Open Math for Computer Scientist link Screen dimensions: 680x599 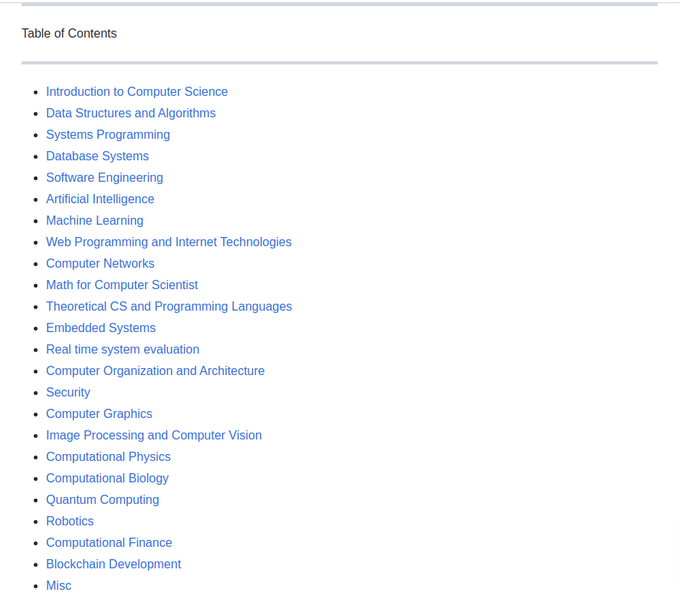pos(122,285)
